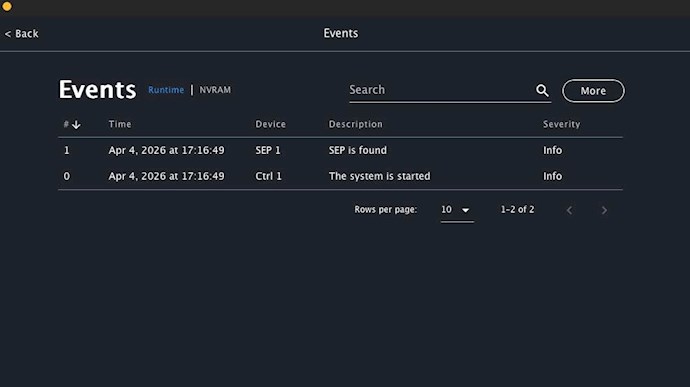The image size is (690, 387).
Task: Sort by Severity column header
Action: [562, 124]
